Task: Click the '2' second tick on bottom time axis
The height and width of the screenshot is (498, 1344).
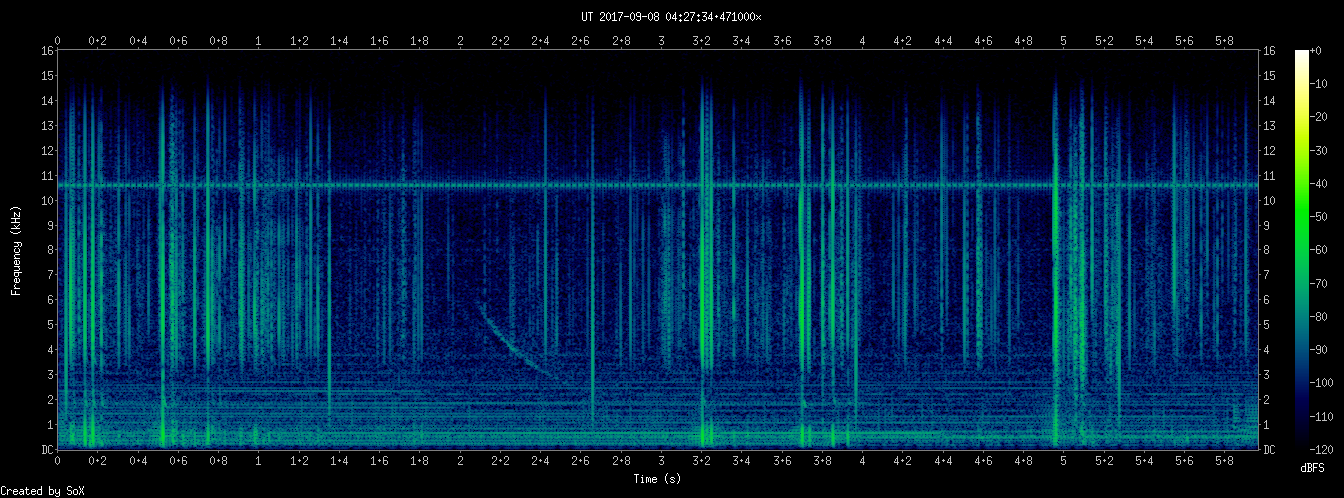Action: coord(460,461)
